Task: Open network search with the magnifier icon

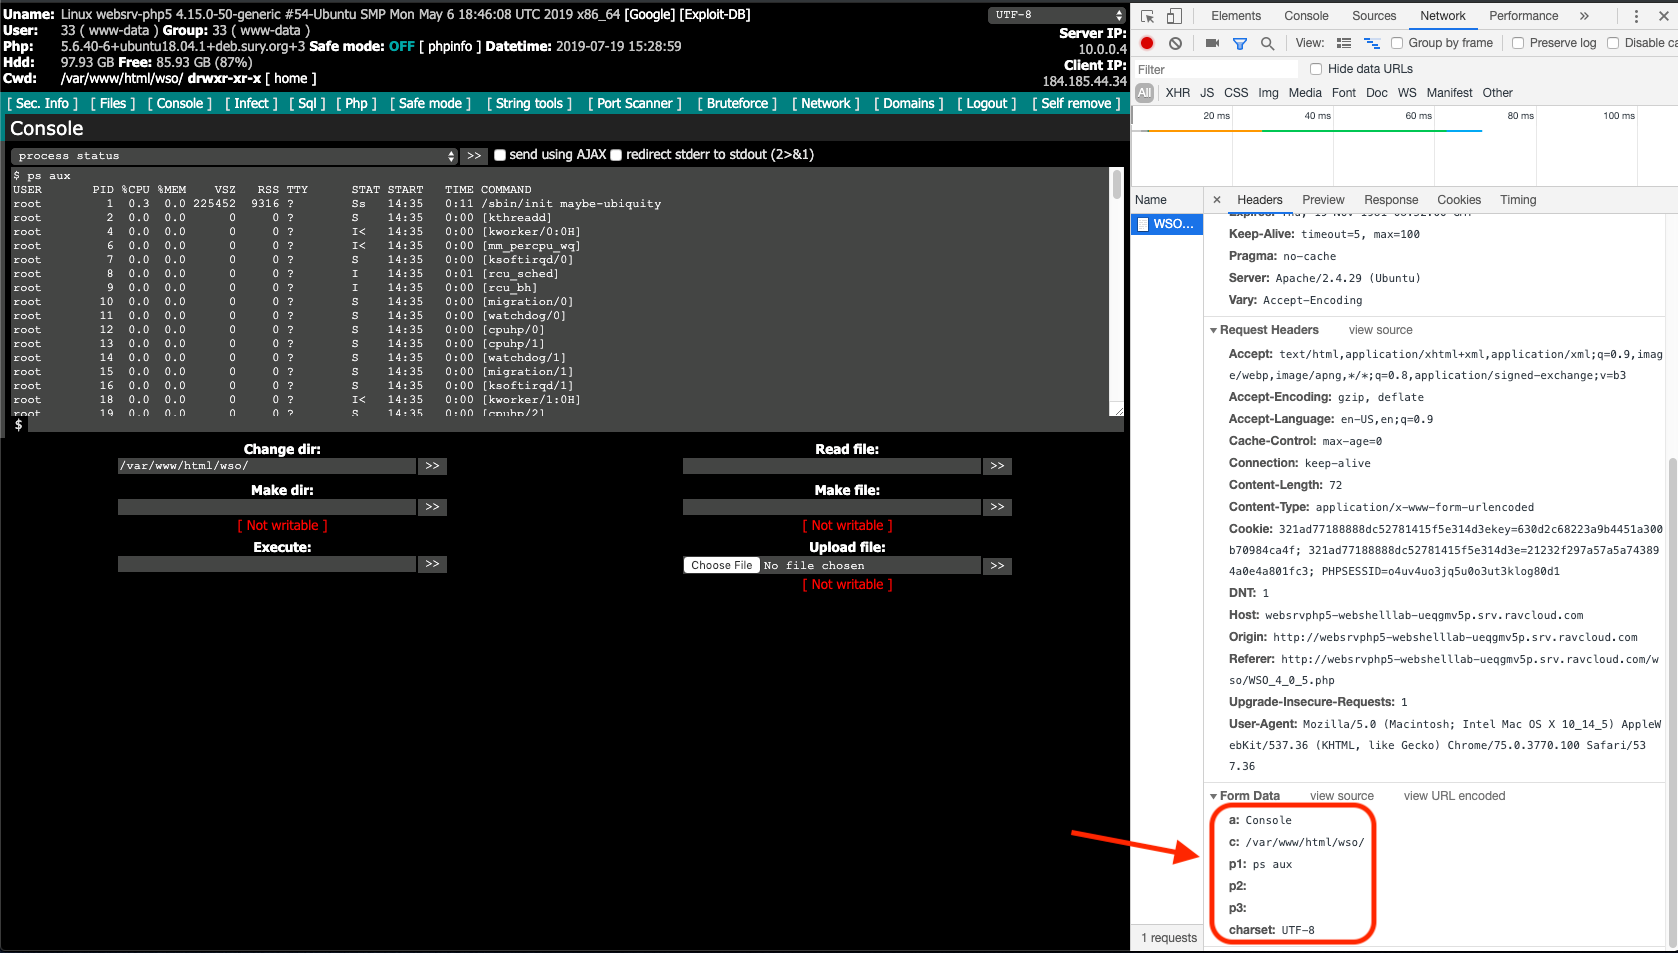Action: [1267, 43]
